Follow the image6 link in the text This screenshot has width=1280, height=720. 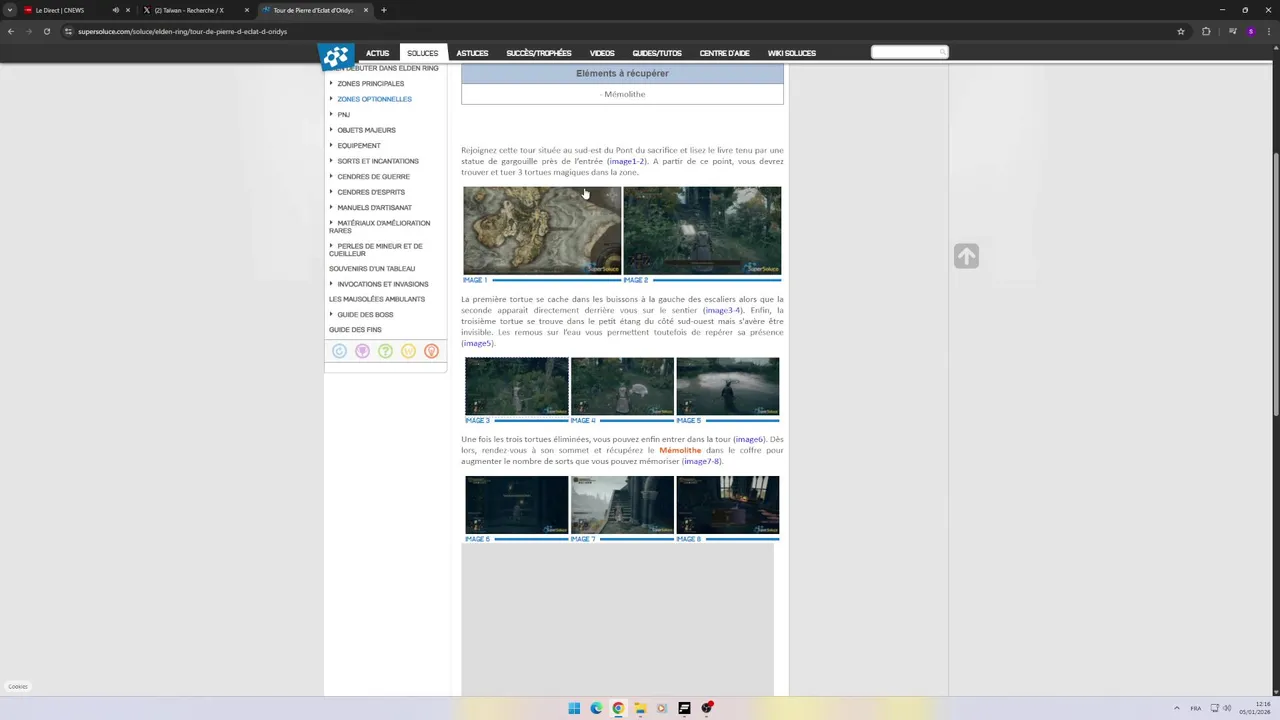(749, 439)
